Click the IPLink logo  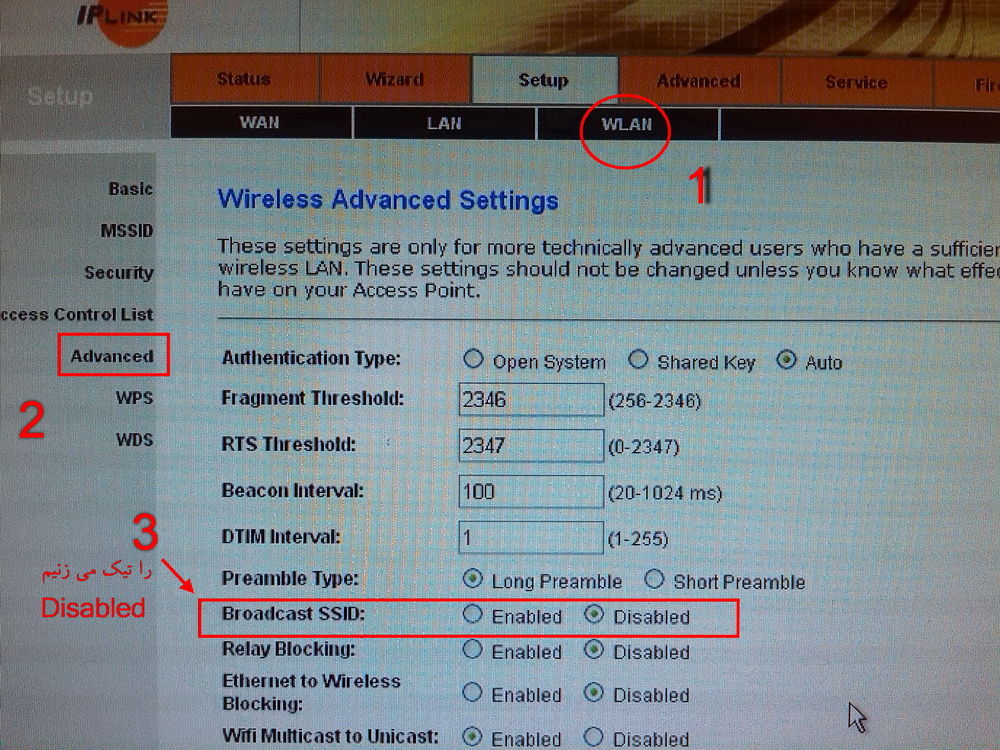120,19
